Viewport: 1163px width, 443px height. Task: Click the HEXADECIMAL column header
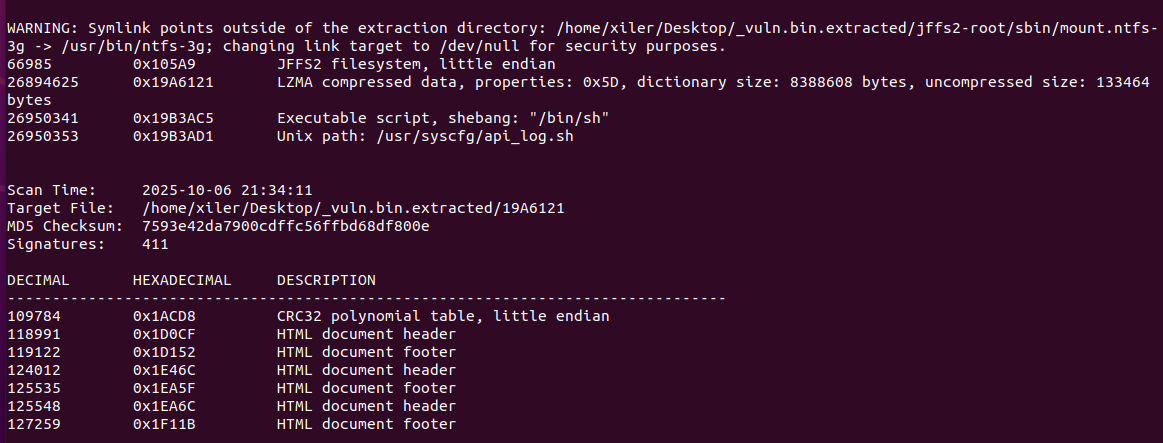182,280
